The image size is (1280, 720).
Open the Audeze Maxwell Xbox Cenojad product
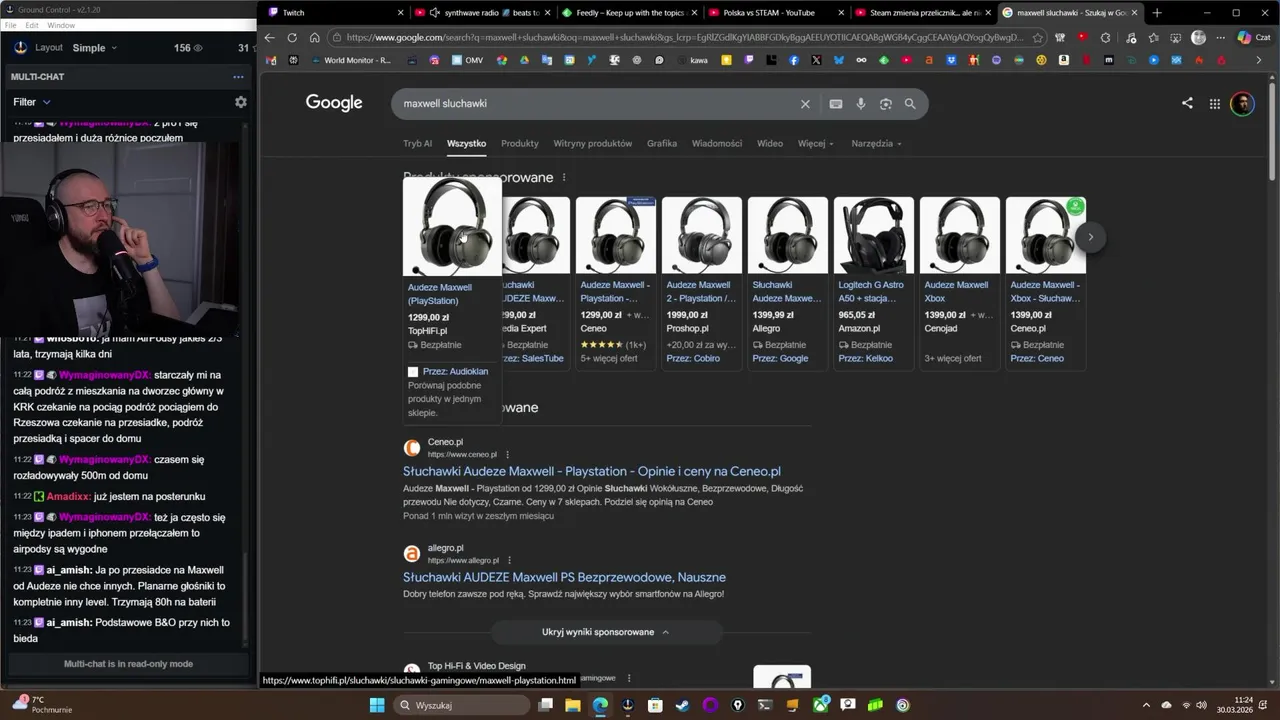(957, 291)
